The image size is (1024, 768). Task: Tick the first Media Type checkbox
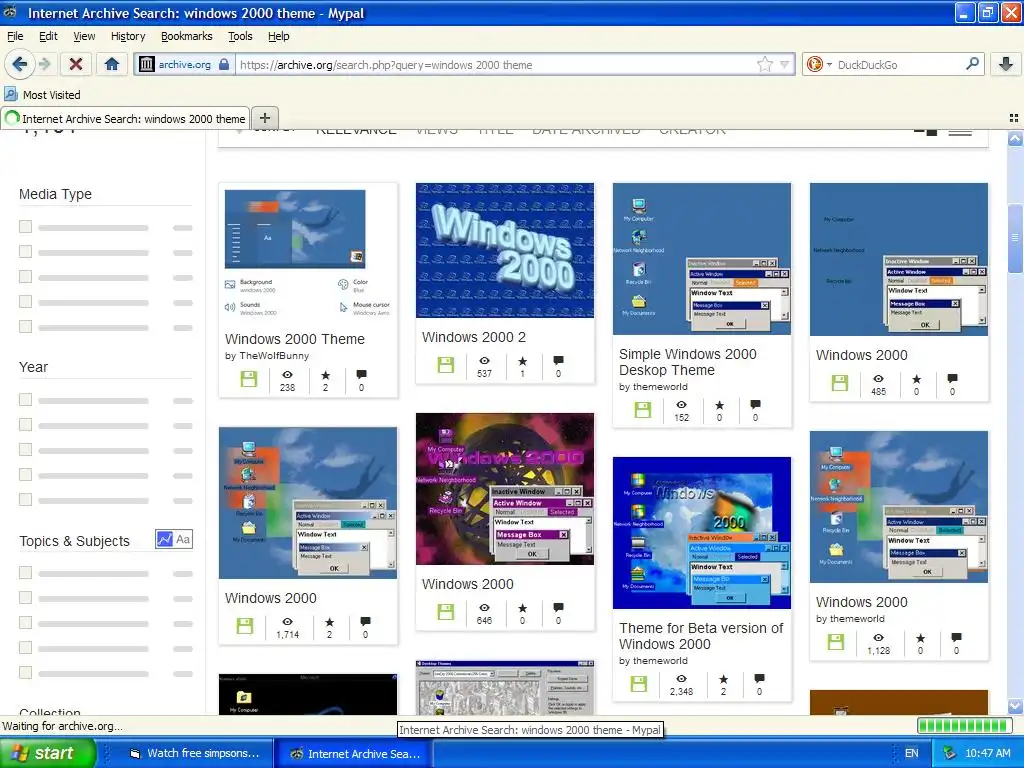[25, 227]
